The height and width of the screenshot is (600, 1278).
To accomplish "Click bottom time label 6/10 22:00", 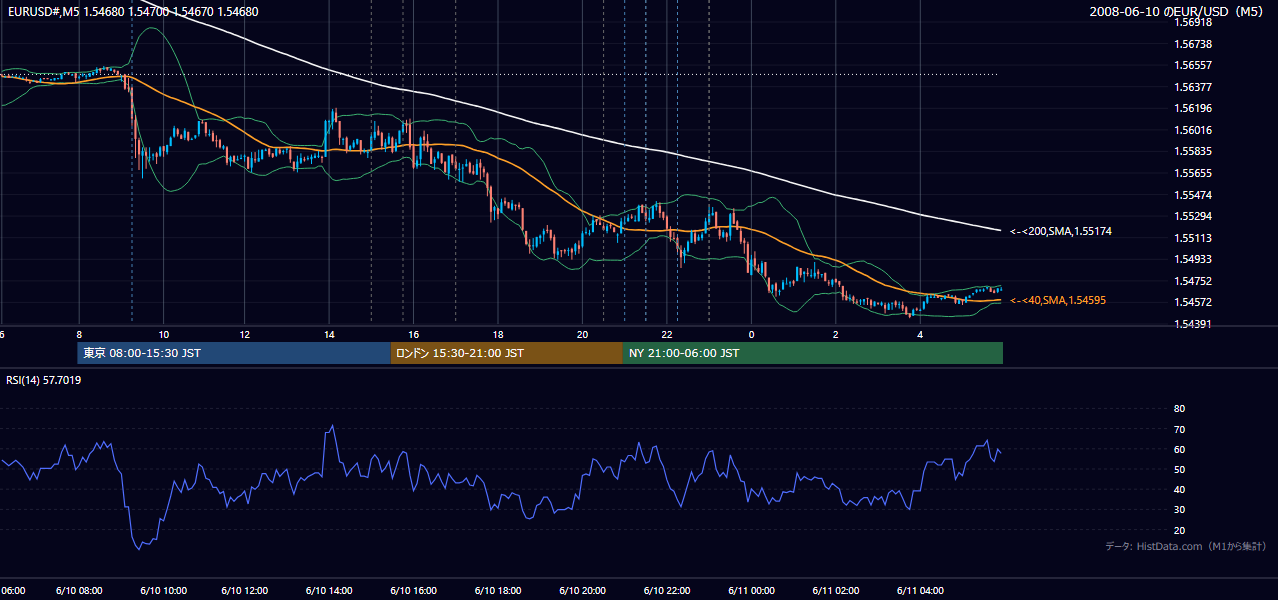I will pyautogui.click(x=666, y=590).
